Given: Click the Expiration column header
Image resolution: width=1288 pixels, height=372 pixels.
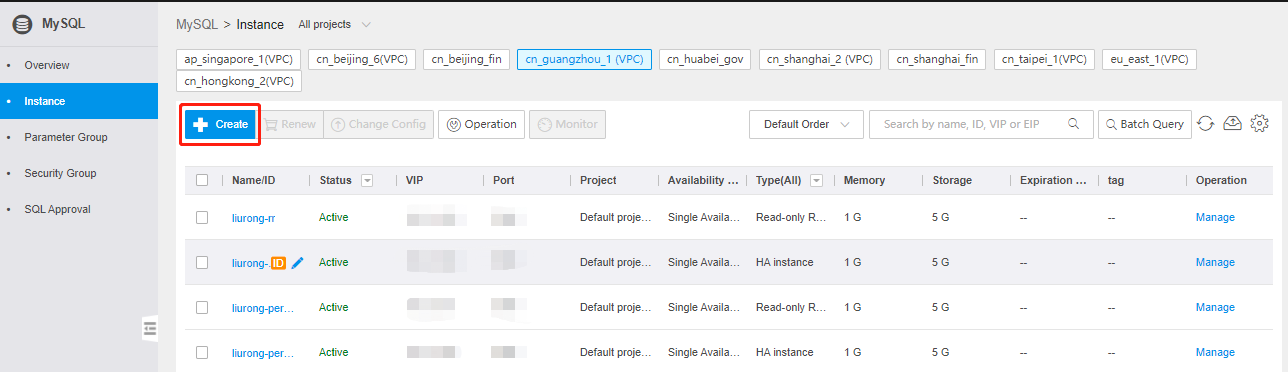Looking at the screenshot, I should click(x=1052, y=180).
